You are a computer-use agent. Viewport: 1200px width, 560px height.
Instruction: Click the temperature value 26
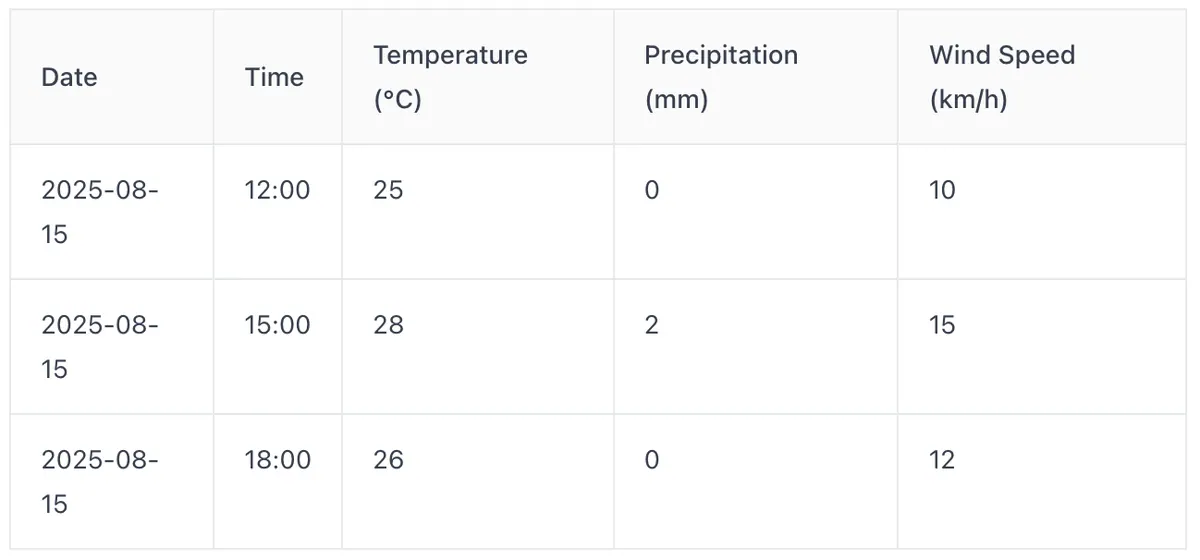pos(388,460)
